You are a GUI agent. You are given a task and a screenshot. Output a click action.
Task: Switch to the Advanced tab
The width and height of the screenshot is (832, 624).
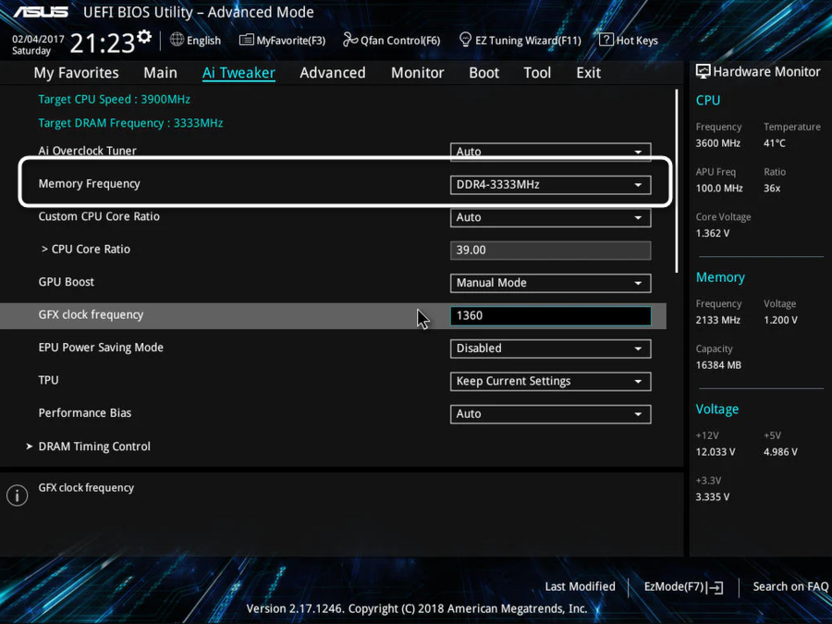[332, 73]
